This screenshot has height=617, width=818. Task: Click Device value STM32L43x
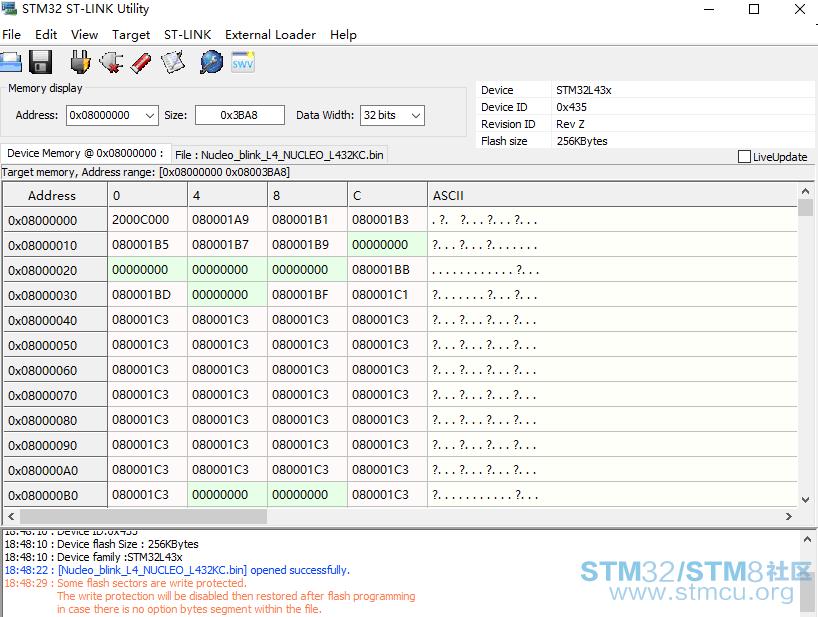click(x=583, y=90)
